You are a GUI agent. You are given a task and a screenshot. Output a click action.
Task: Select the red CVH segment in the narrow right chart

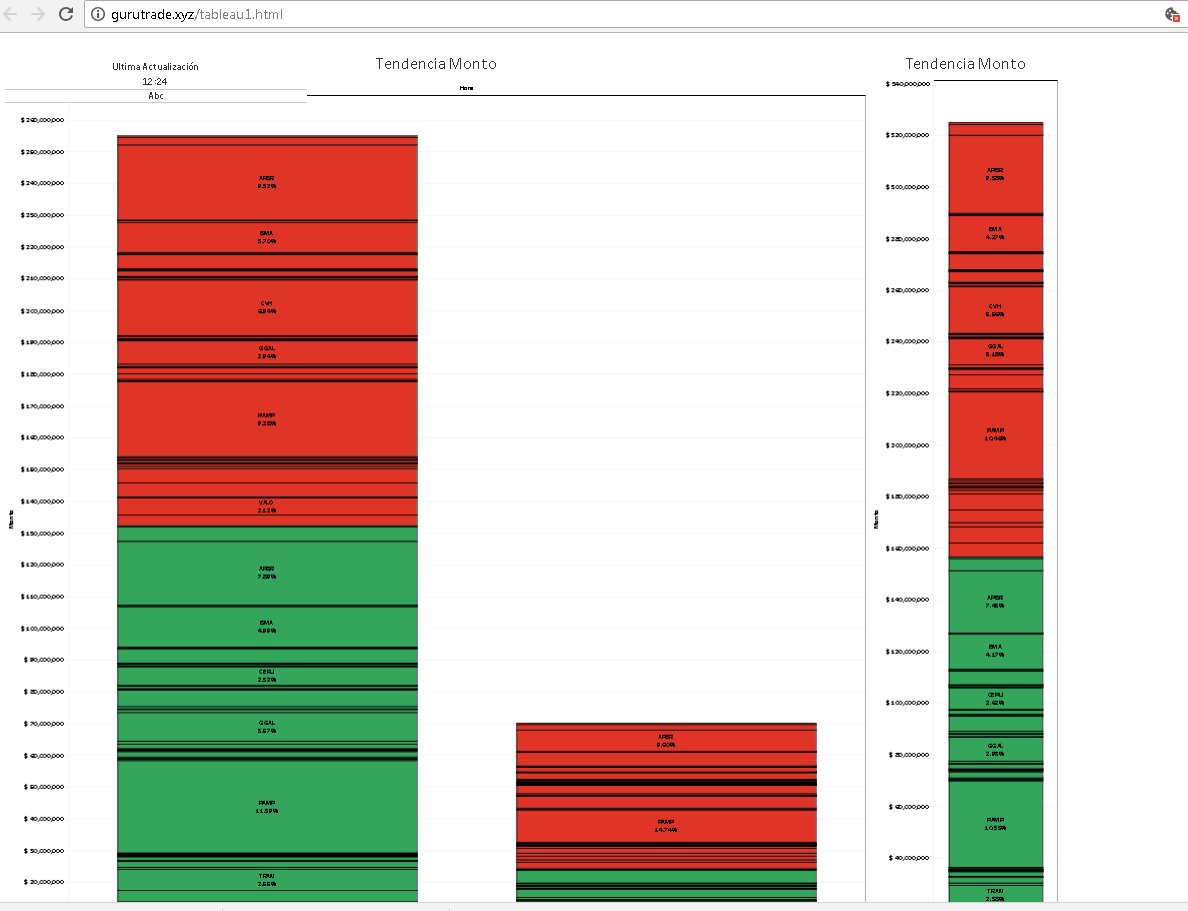pyautogui.click(x=996, y=310)
